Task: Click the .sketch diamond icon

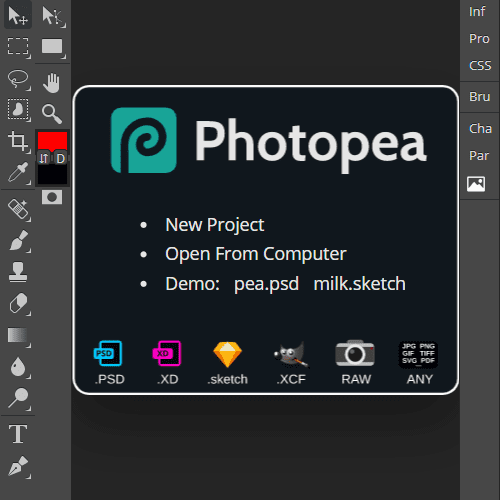Action: pos(227,354)
